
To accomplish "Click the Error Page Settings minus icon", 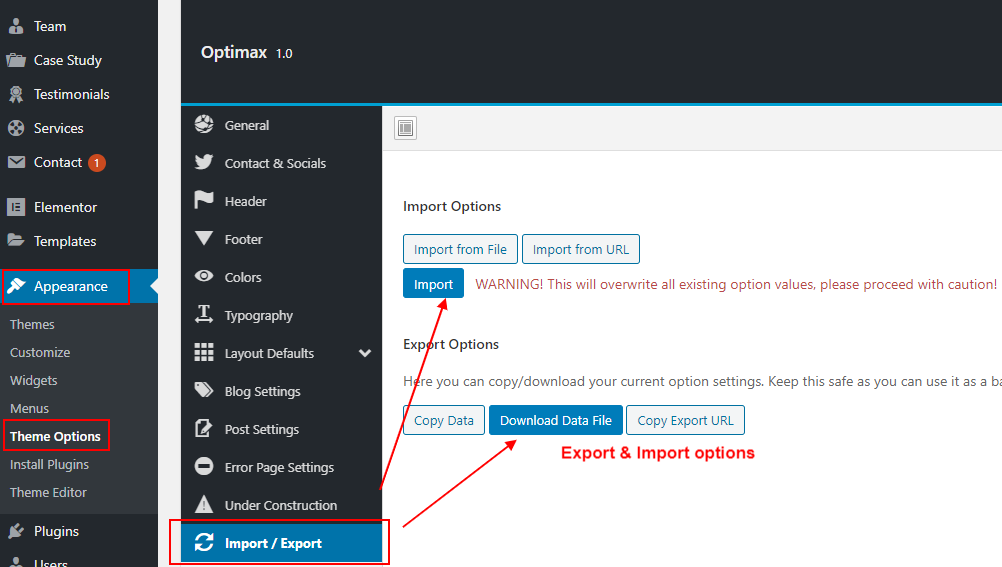I will click(x=204, y=466).
